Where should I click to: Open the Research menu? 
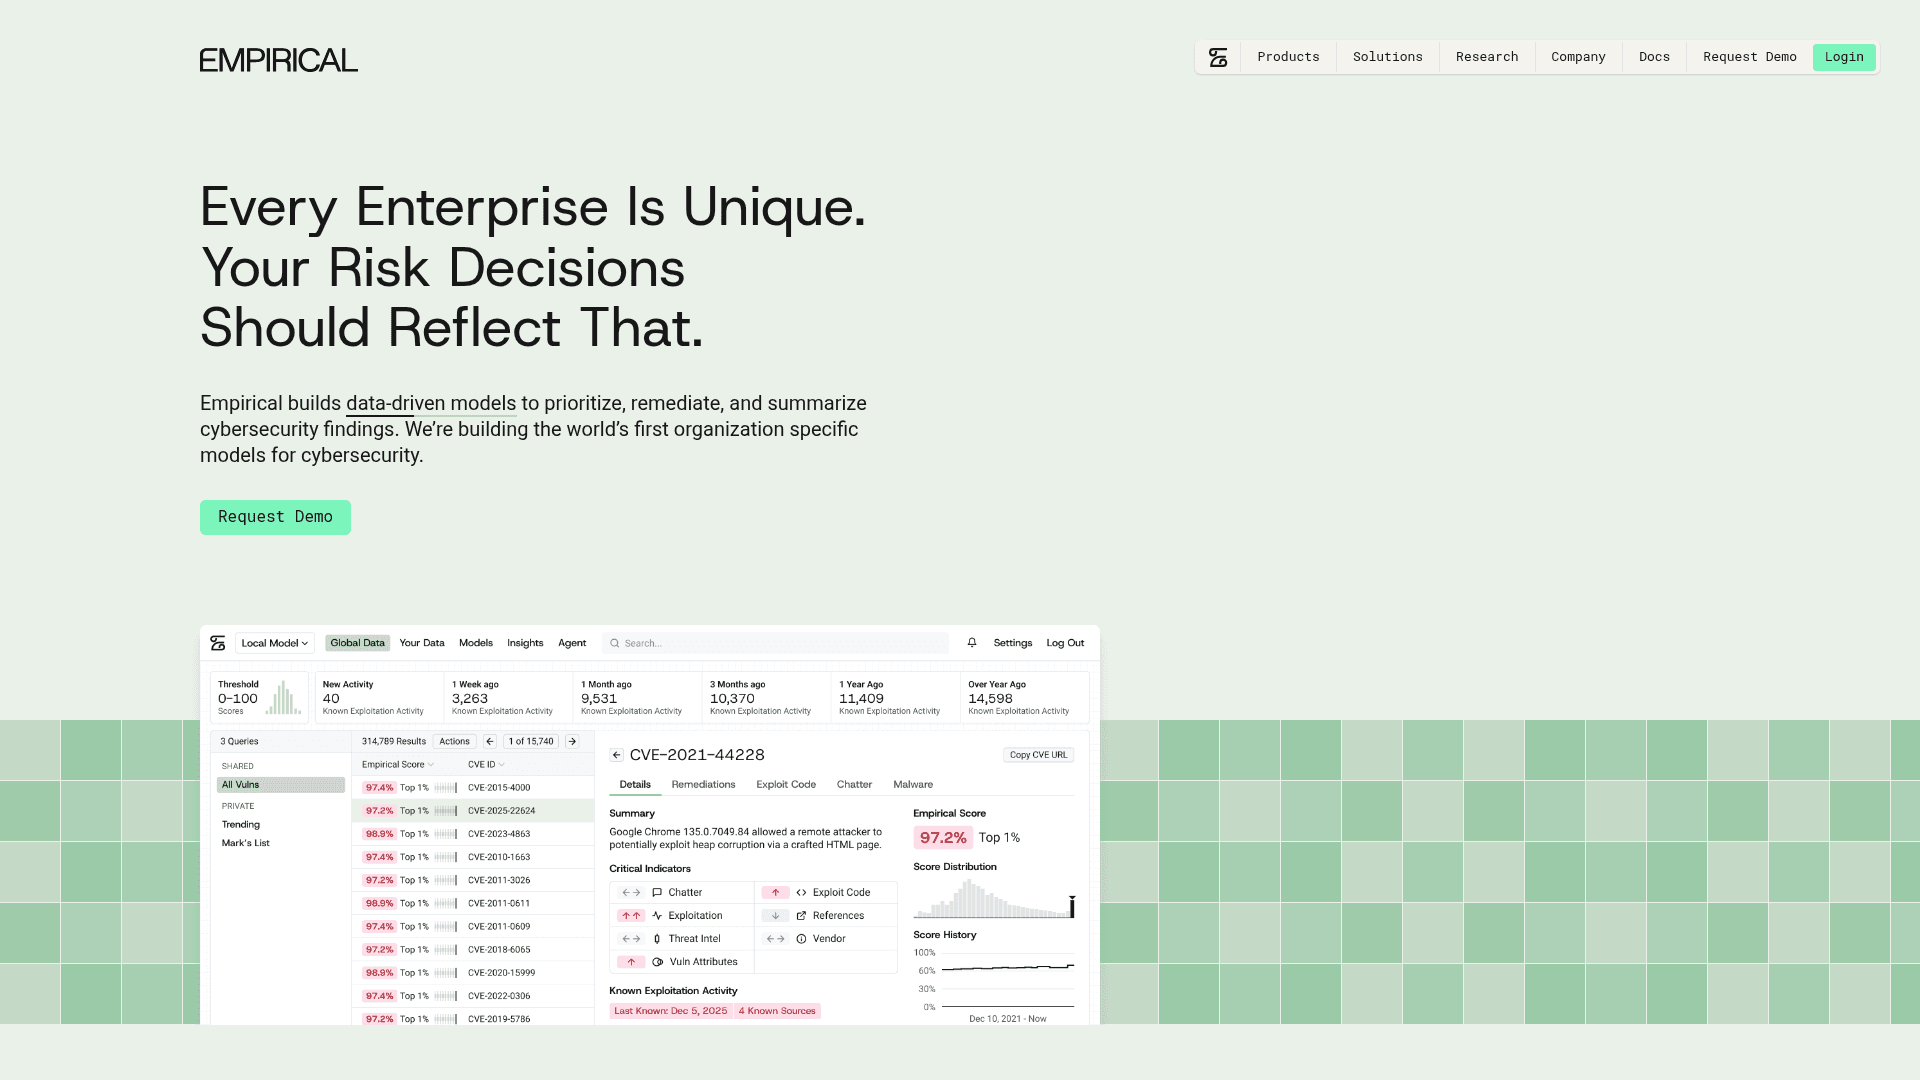coord(1486,57)
